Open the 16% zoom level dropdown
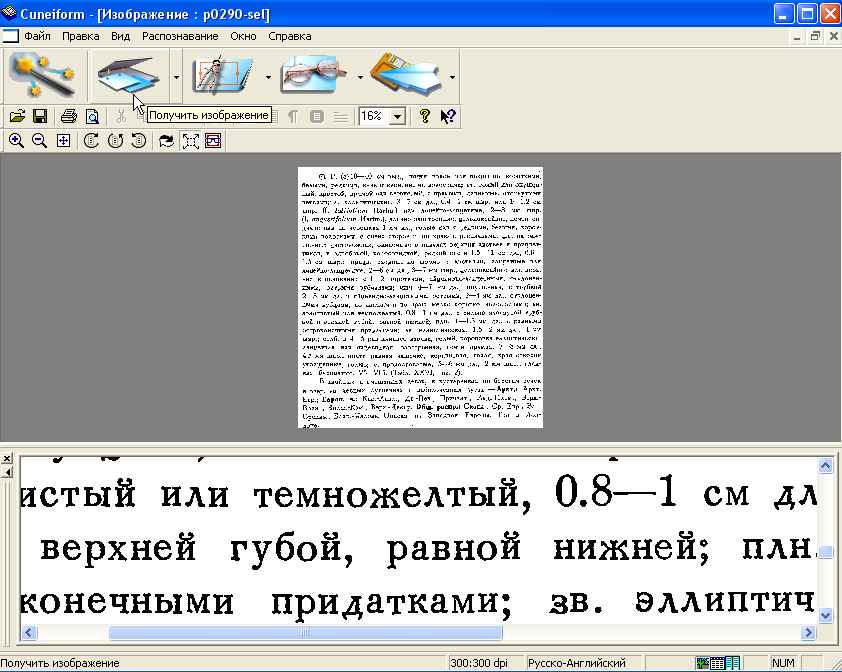The height and width of the screenshot is (672, 842). (x=397, y=117)
